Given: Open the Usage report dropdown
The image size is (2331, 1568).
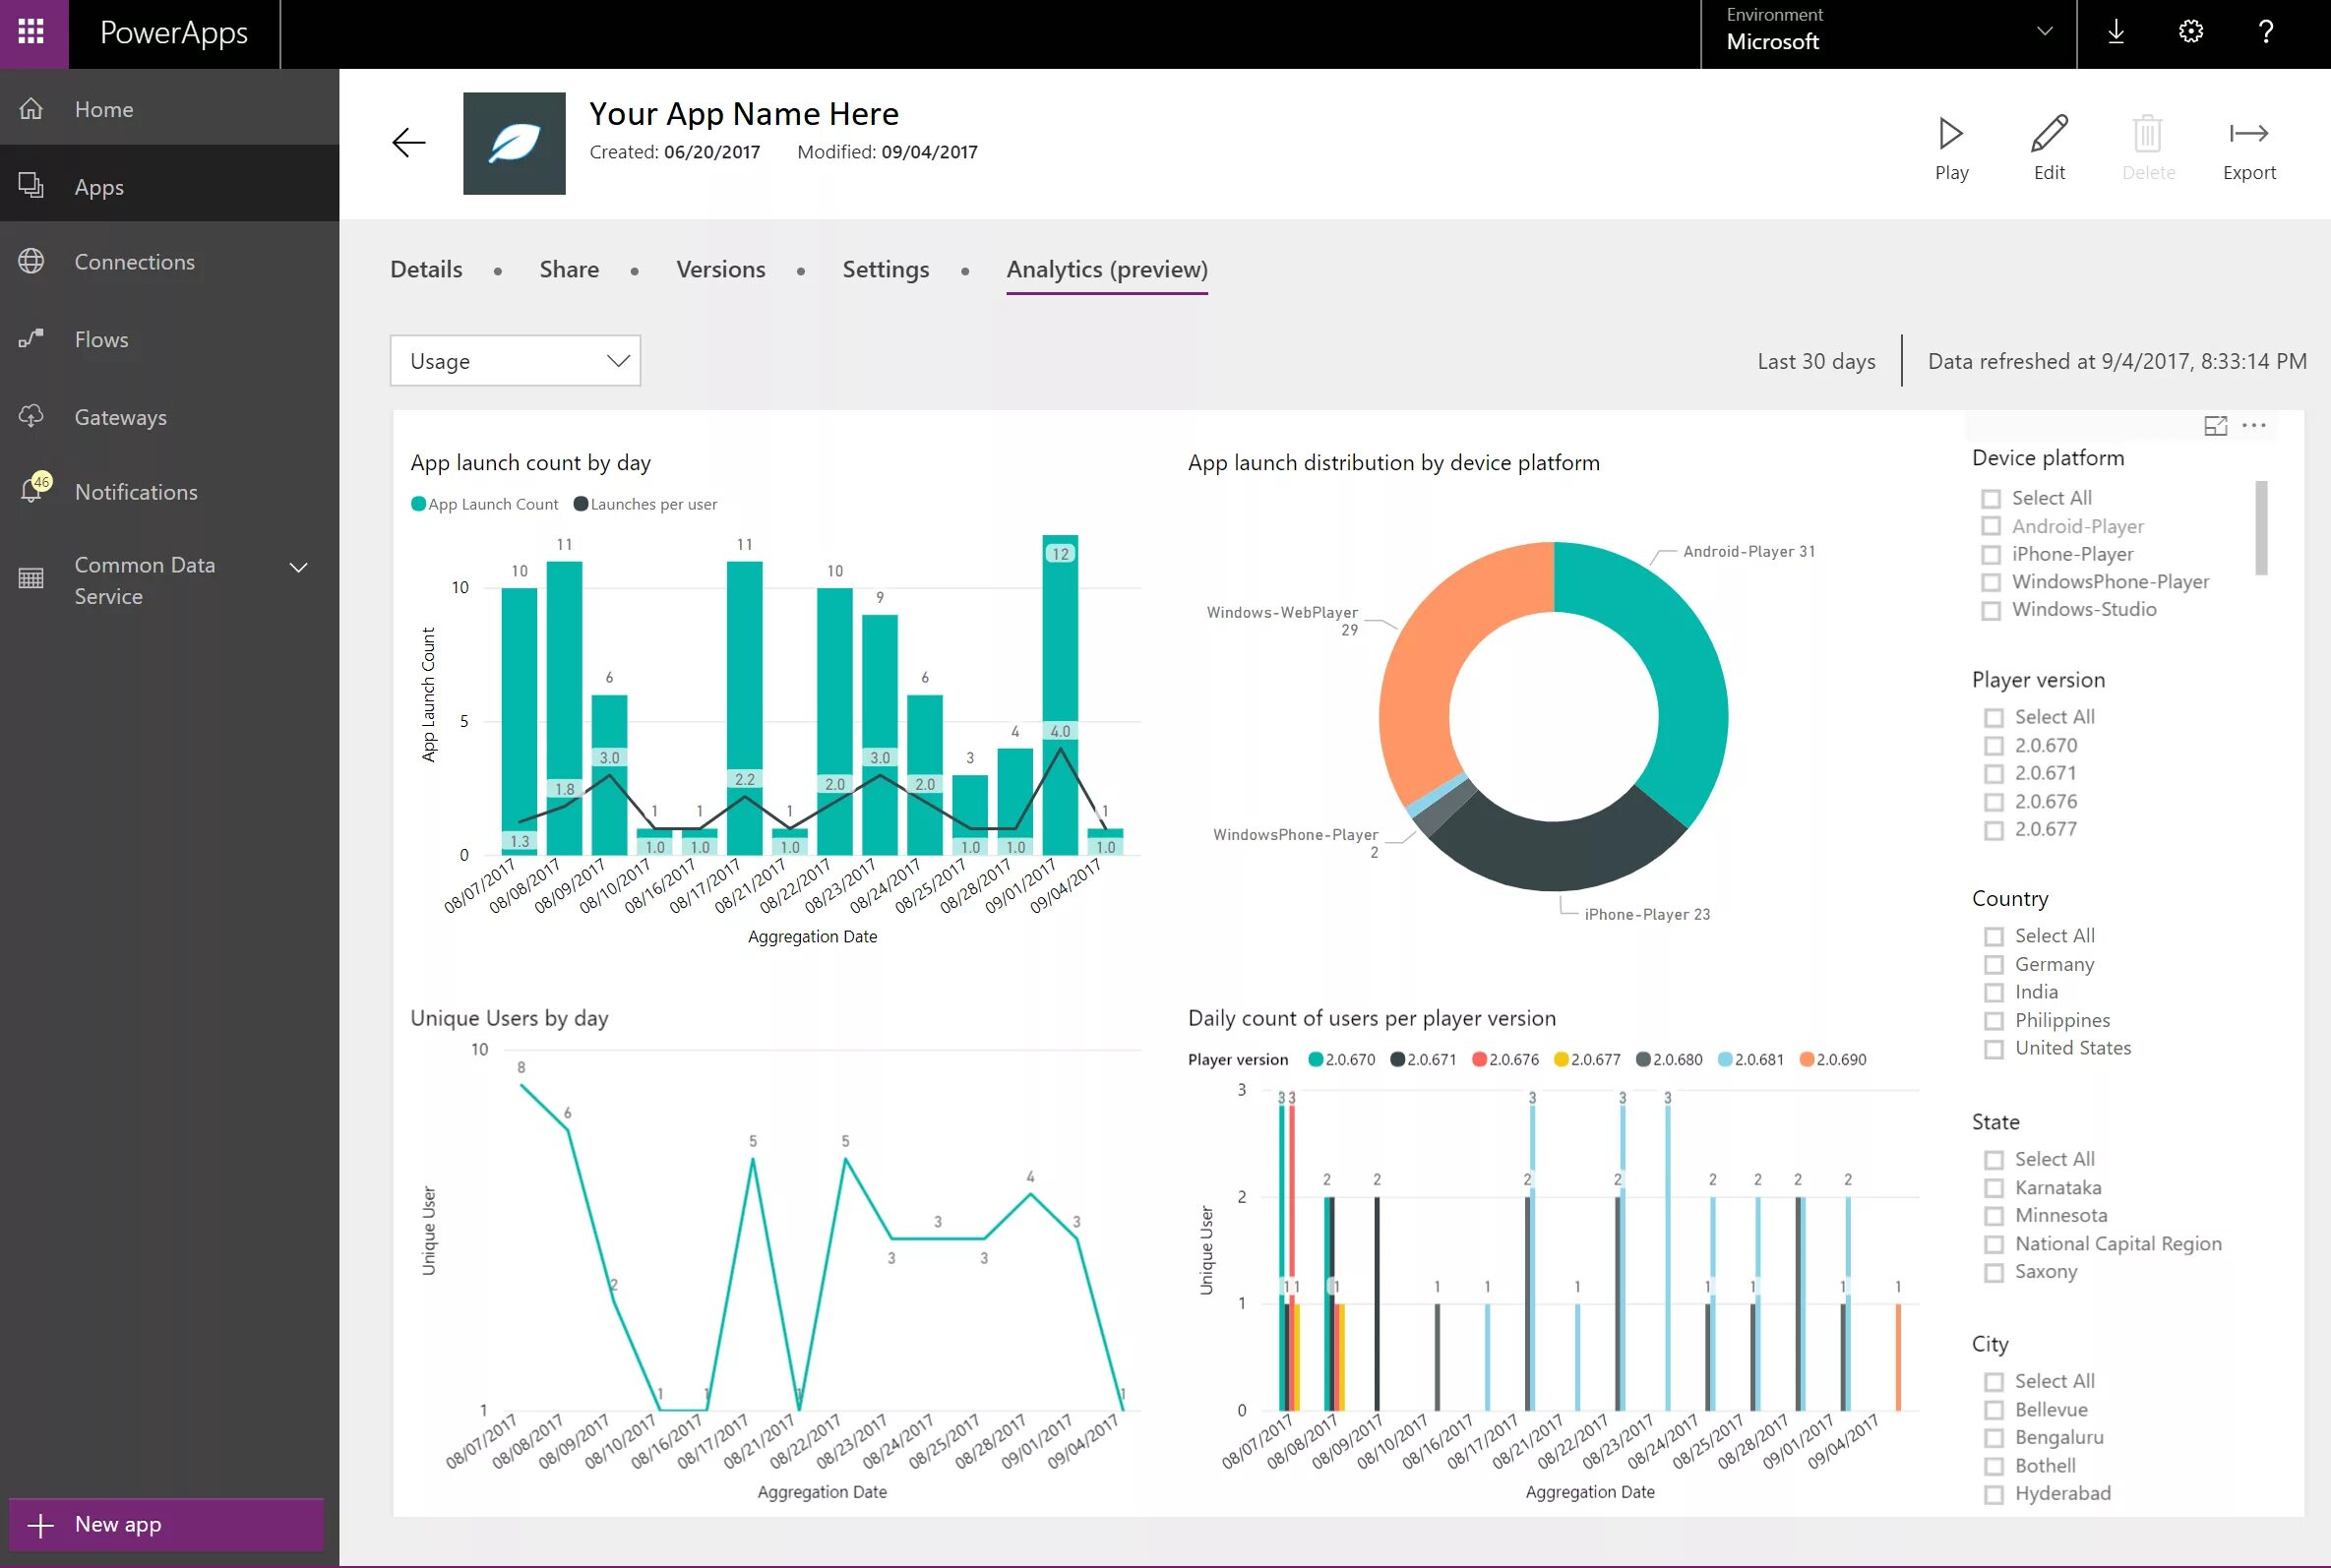Looking at the screenshot, I should tap(515, 361).
